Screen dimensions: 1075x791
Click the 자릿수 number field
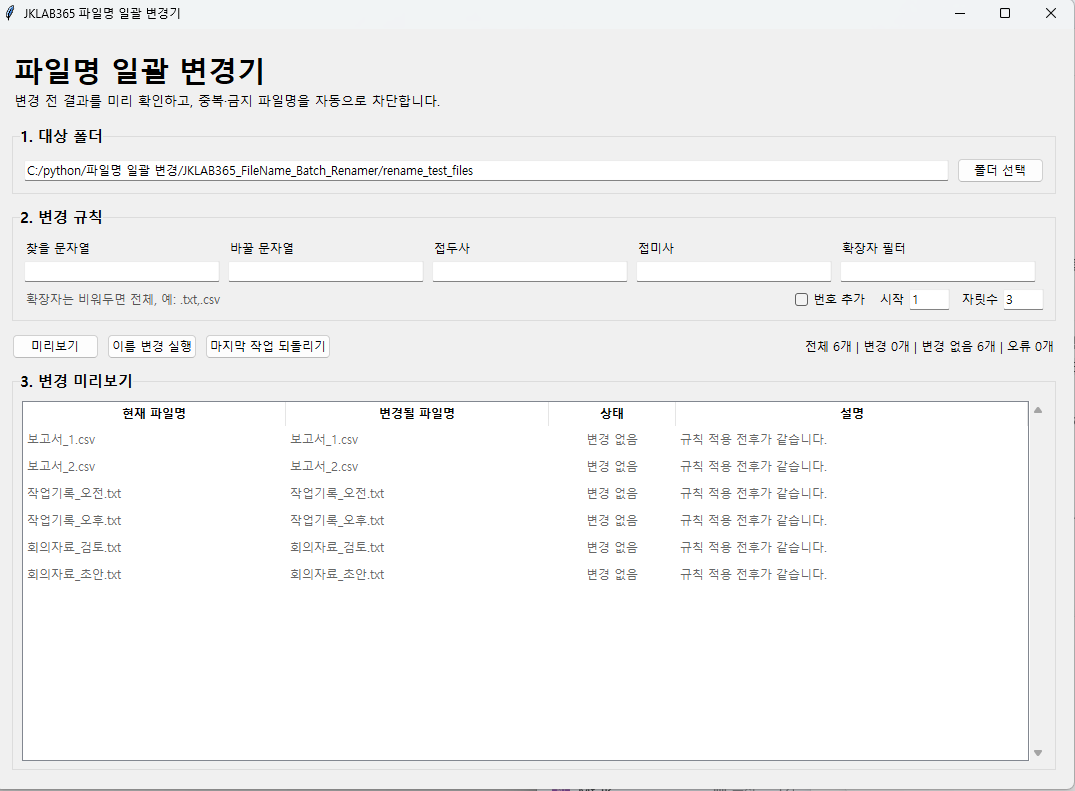pos(1023,300)
